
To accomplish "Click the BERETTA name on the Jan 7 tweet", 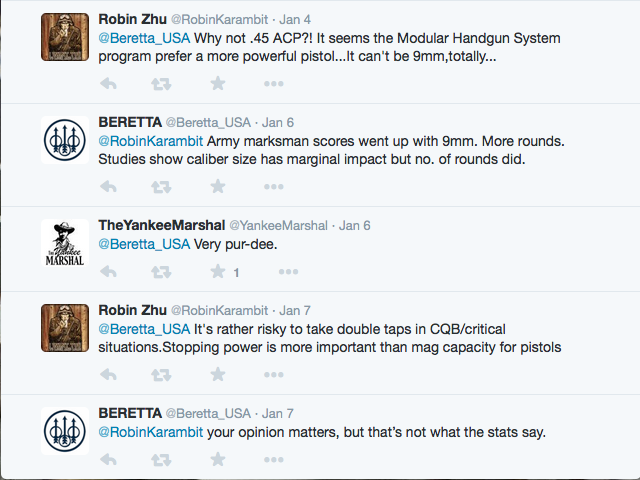I will [x=130, y=413].
